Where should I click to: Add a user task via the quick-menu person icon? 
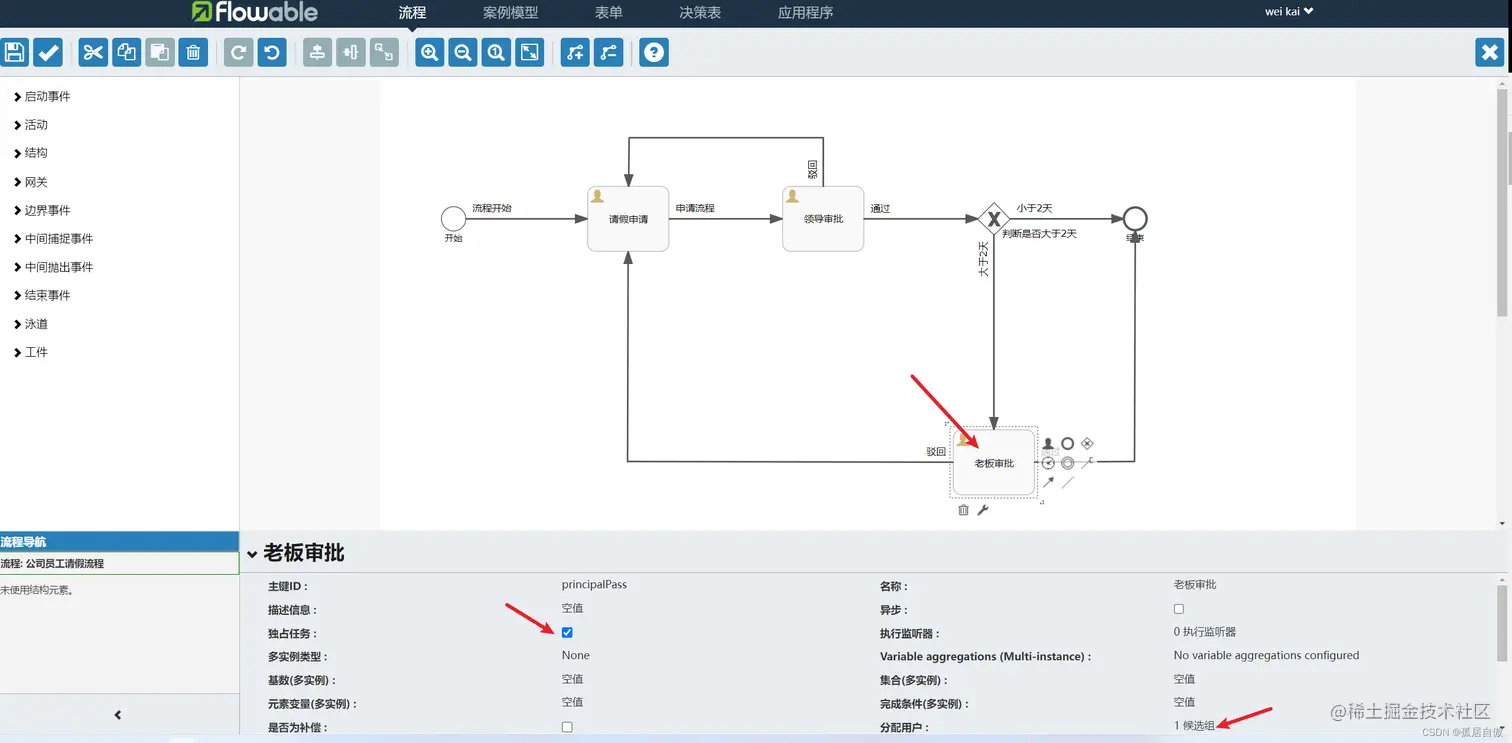1048,443
